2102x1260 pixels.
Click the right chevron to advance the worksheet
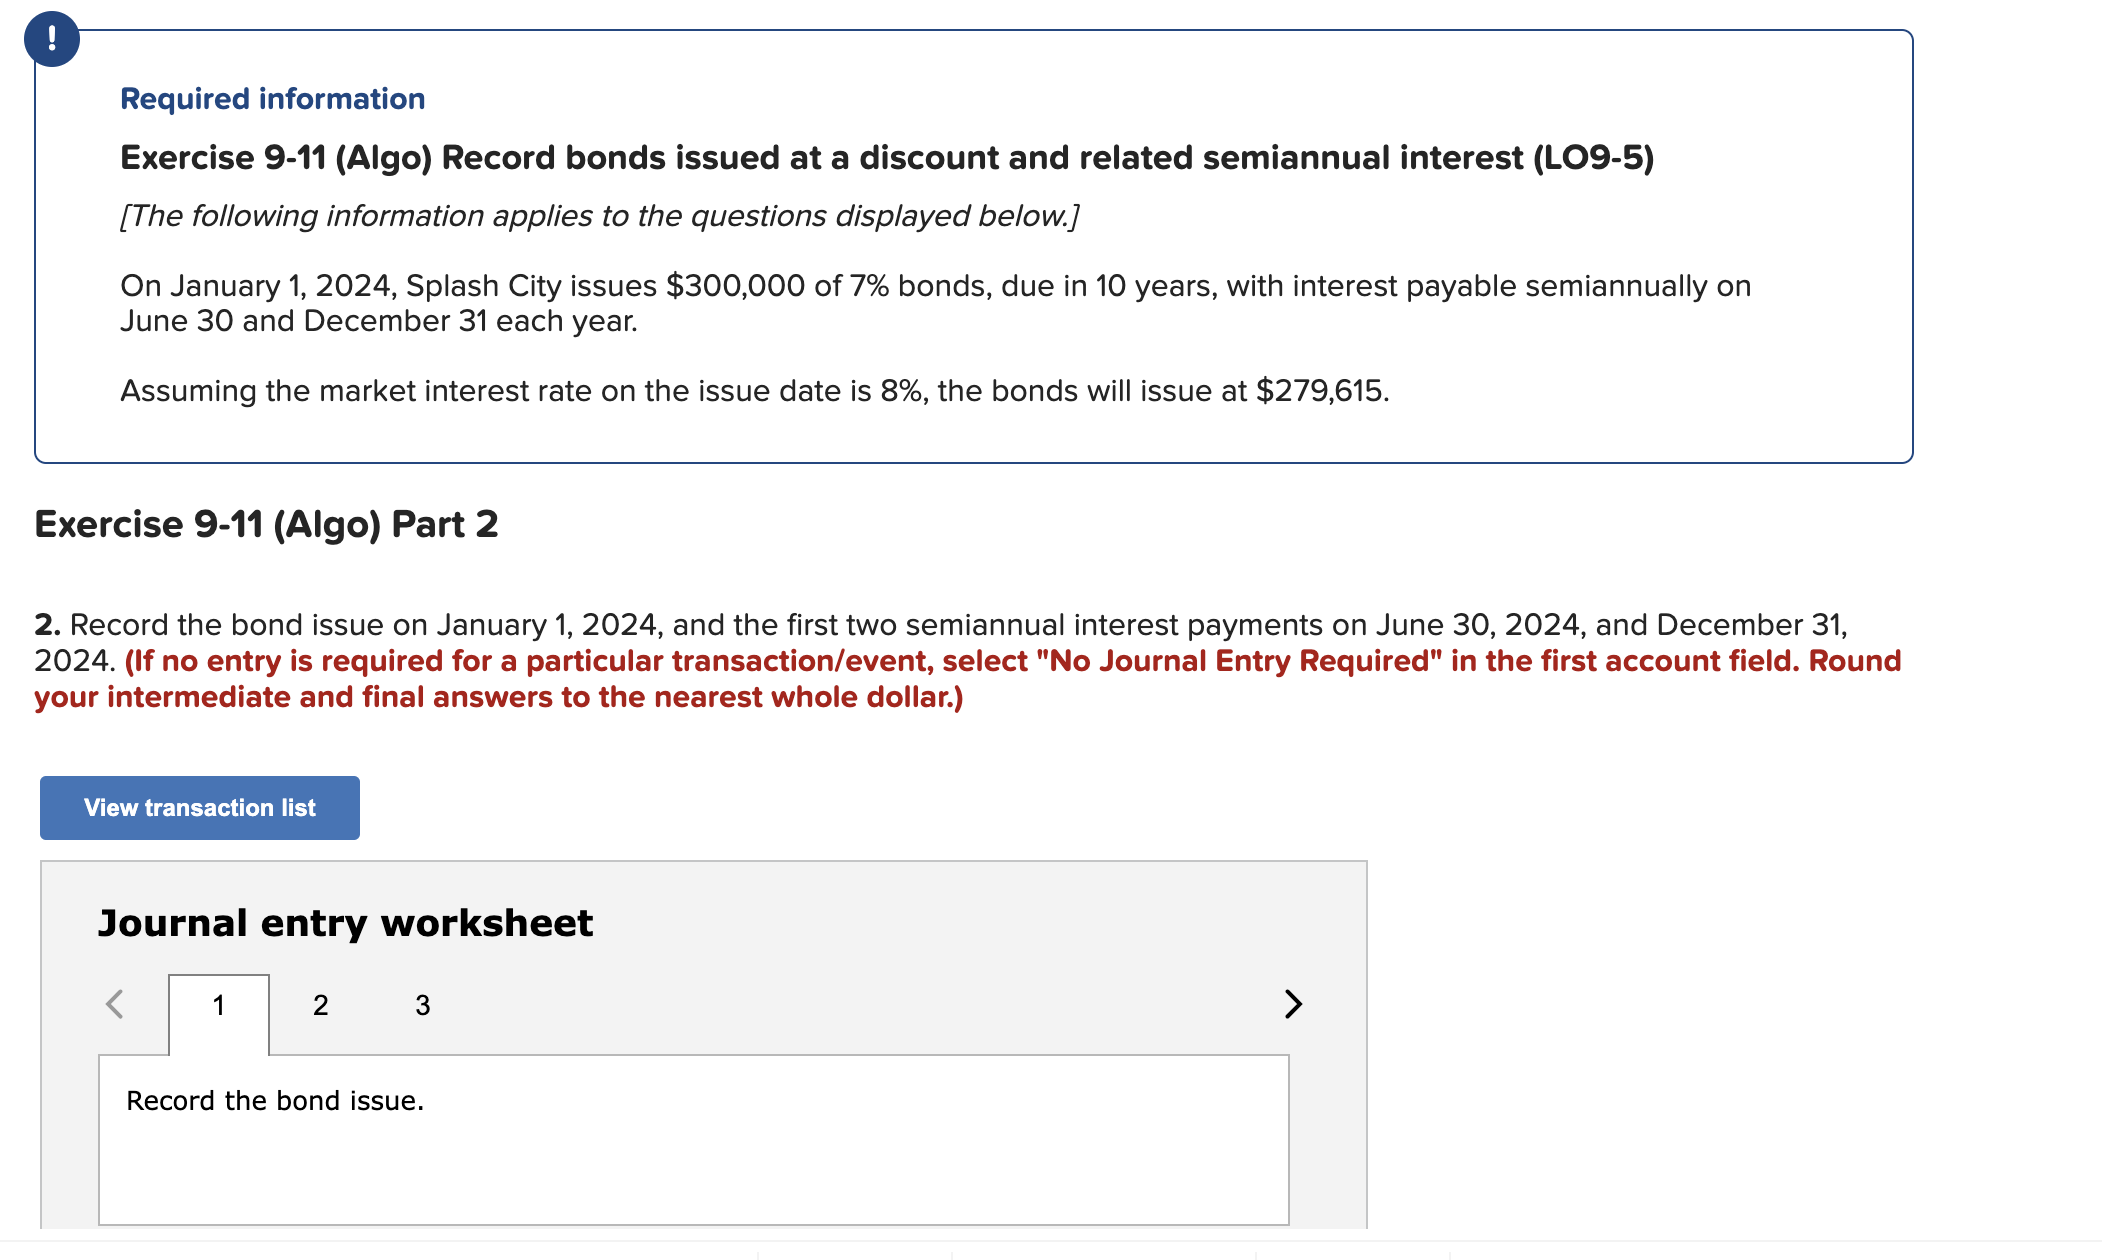[x=1293, y=1004]
